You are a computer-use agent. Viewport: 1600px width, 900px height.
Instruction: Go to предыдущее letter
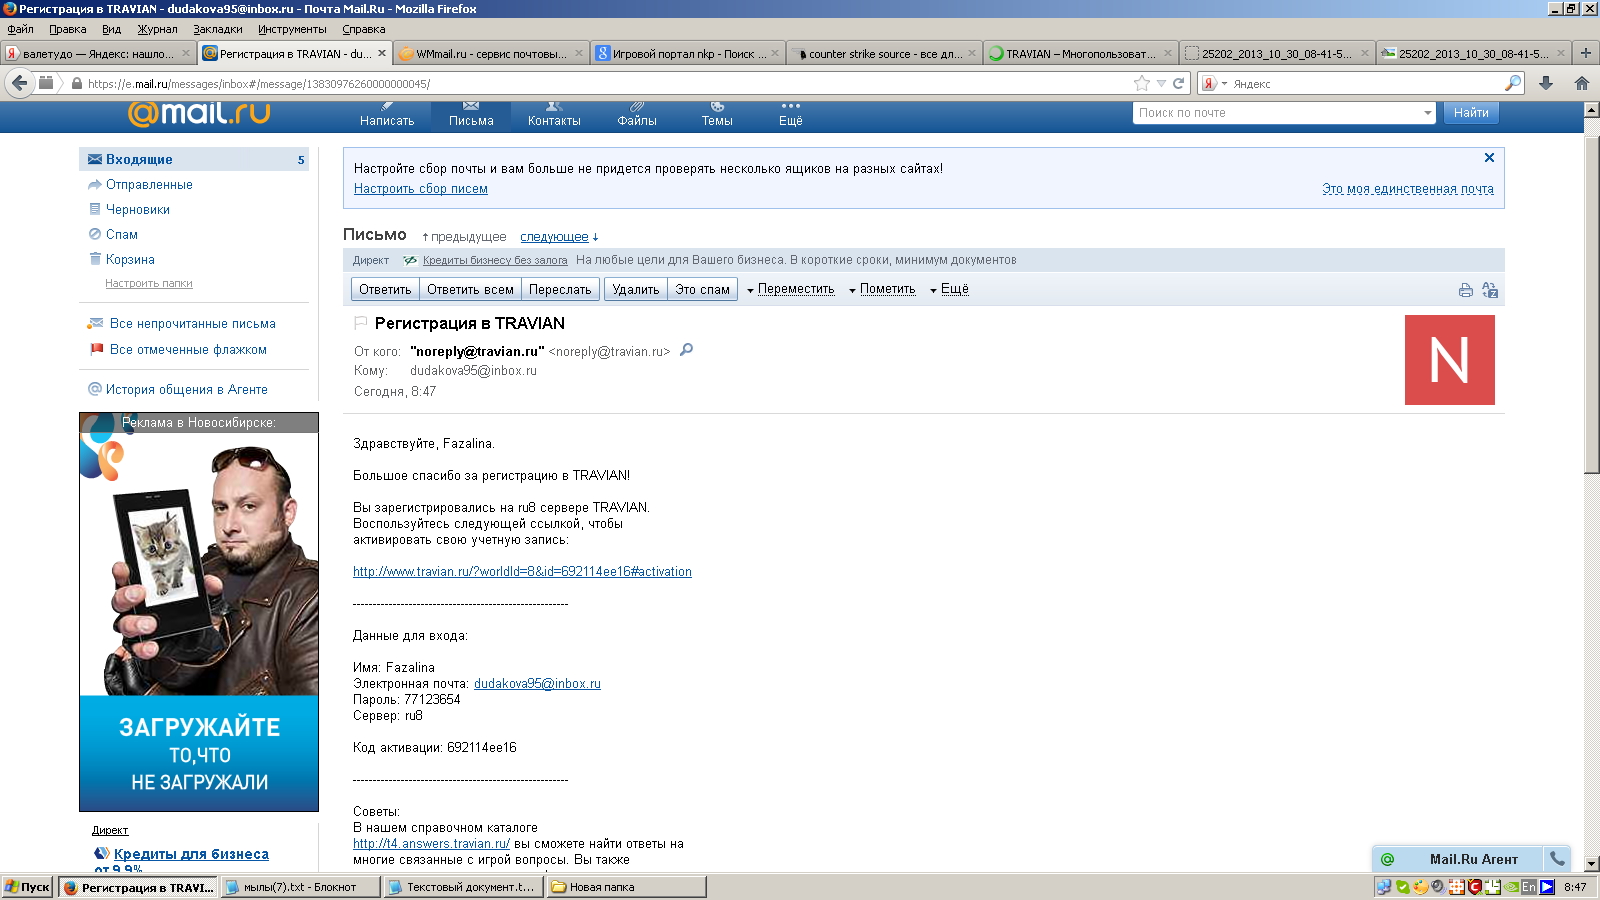[x=469, y=237]
